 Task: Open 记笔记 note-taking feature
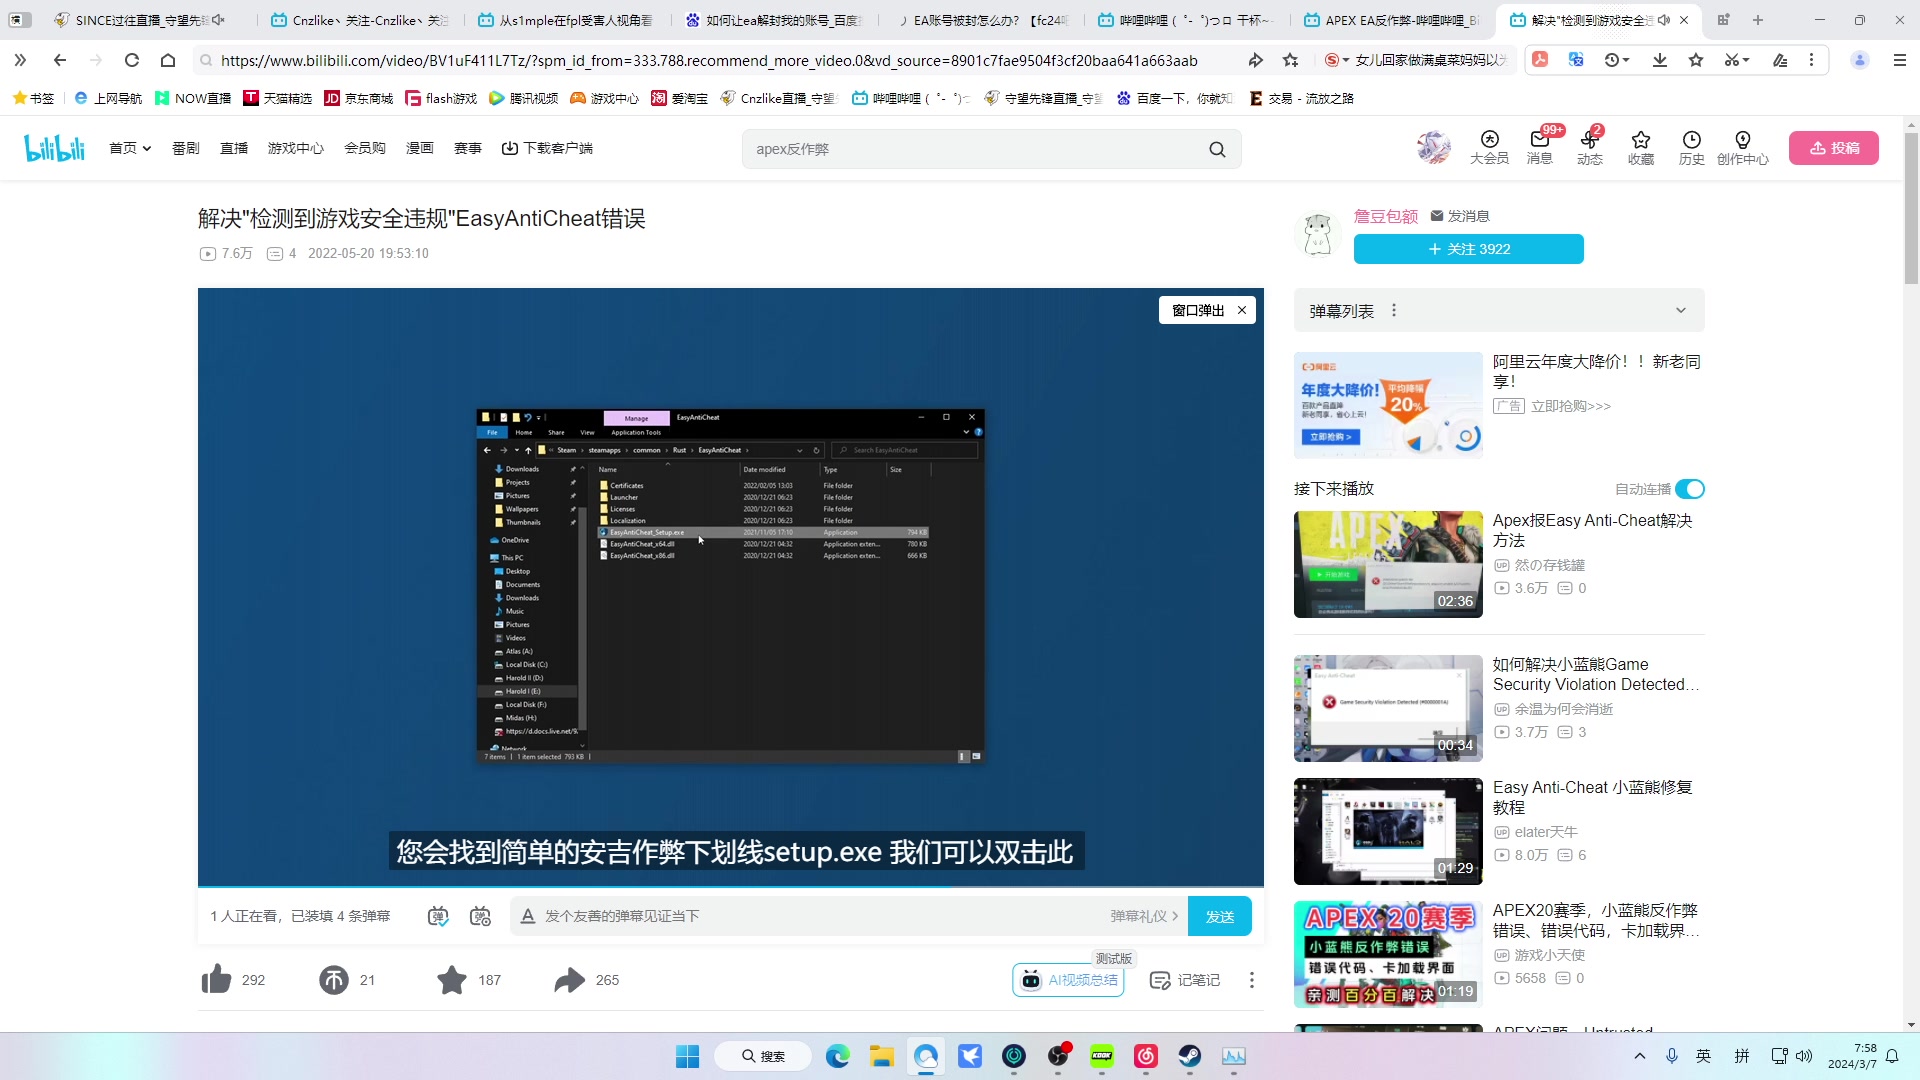[1185, 980]
